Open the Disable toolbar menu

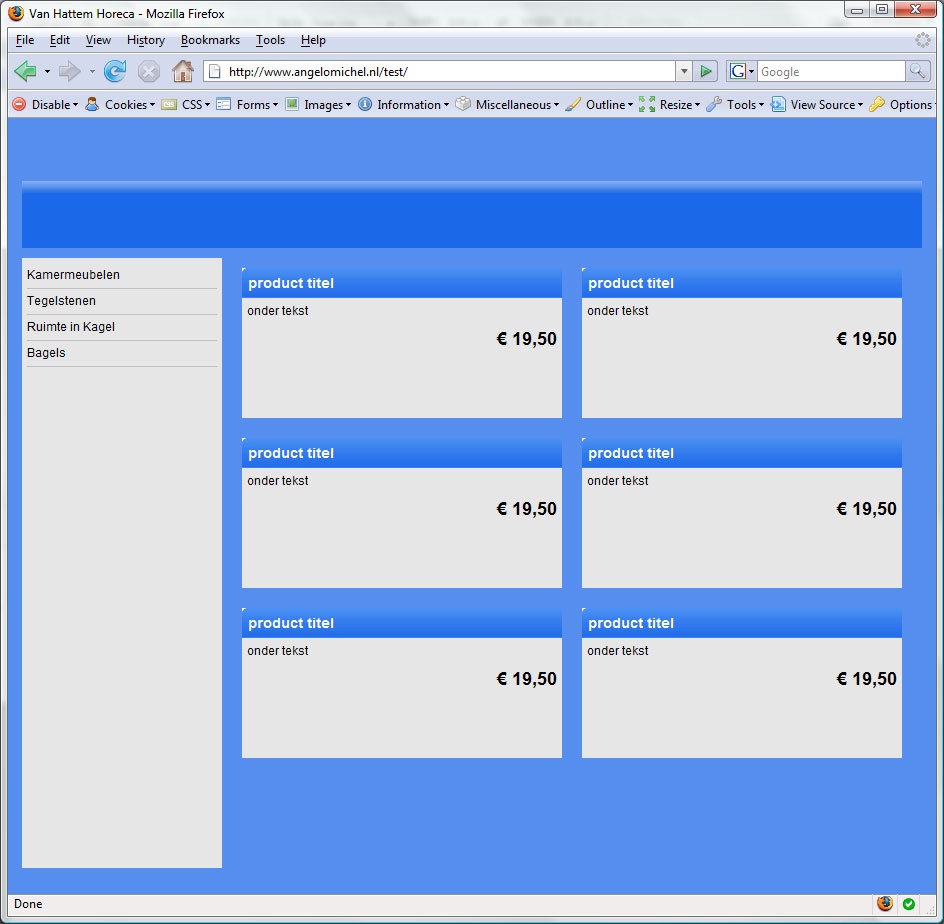pyautogui.click(x=45, y=105)
